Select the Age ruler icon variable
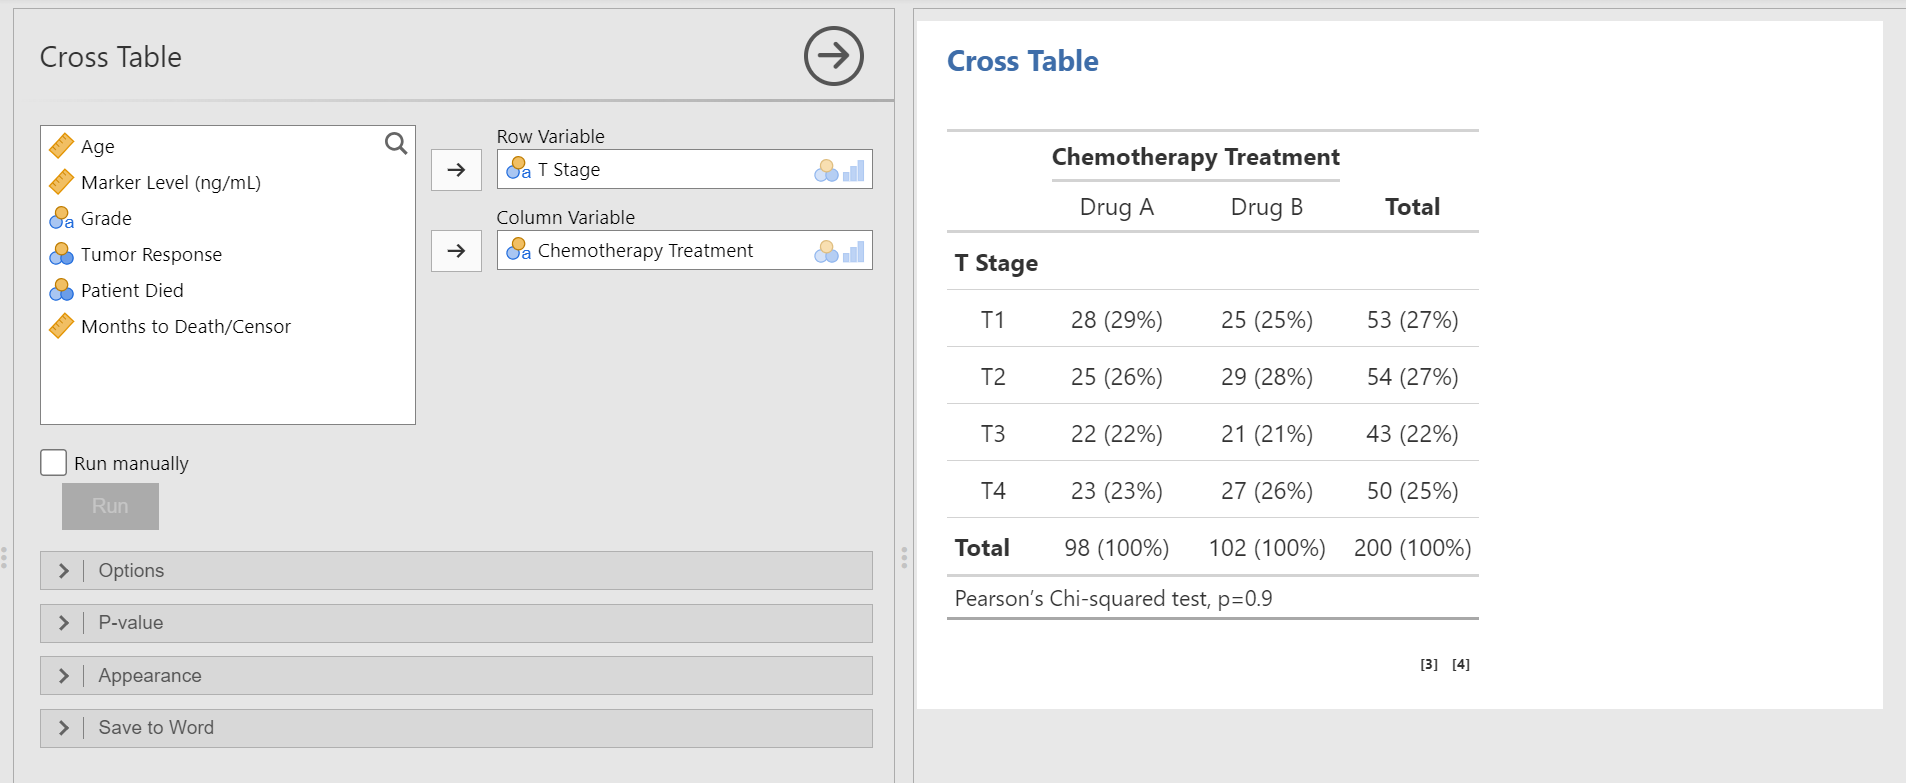1906x783 pixels. (61, 146)
